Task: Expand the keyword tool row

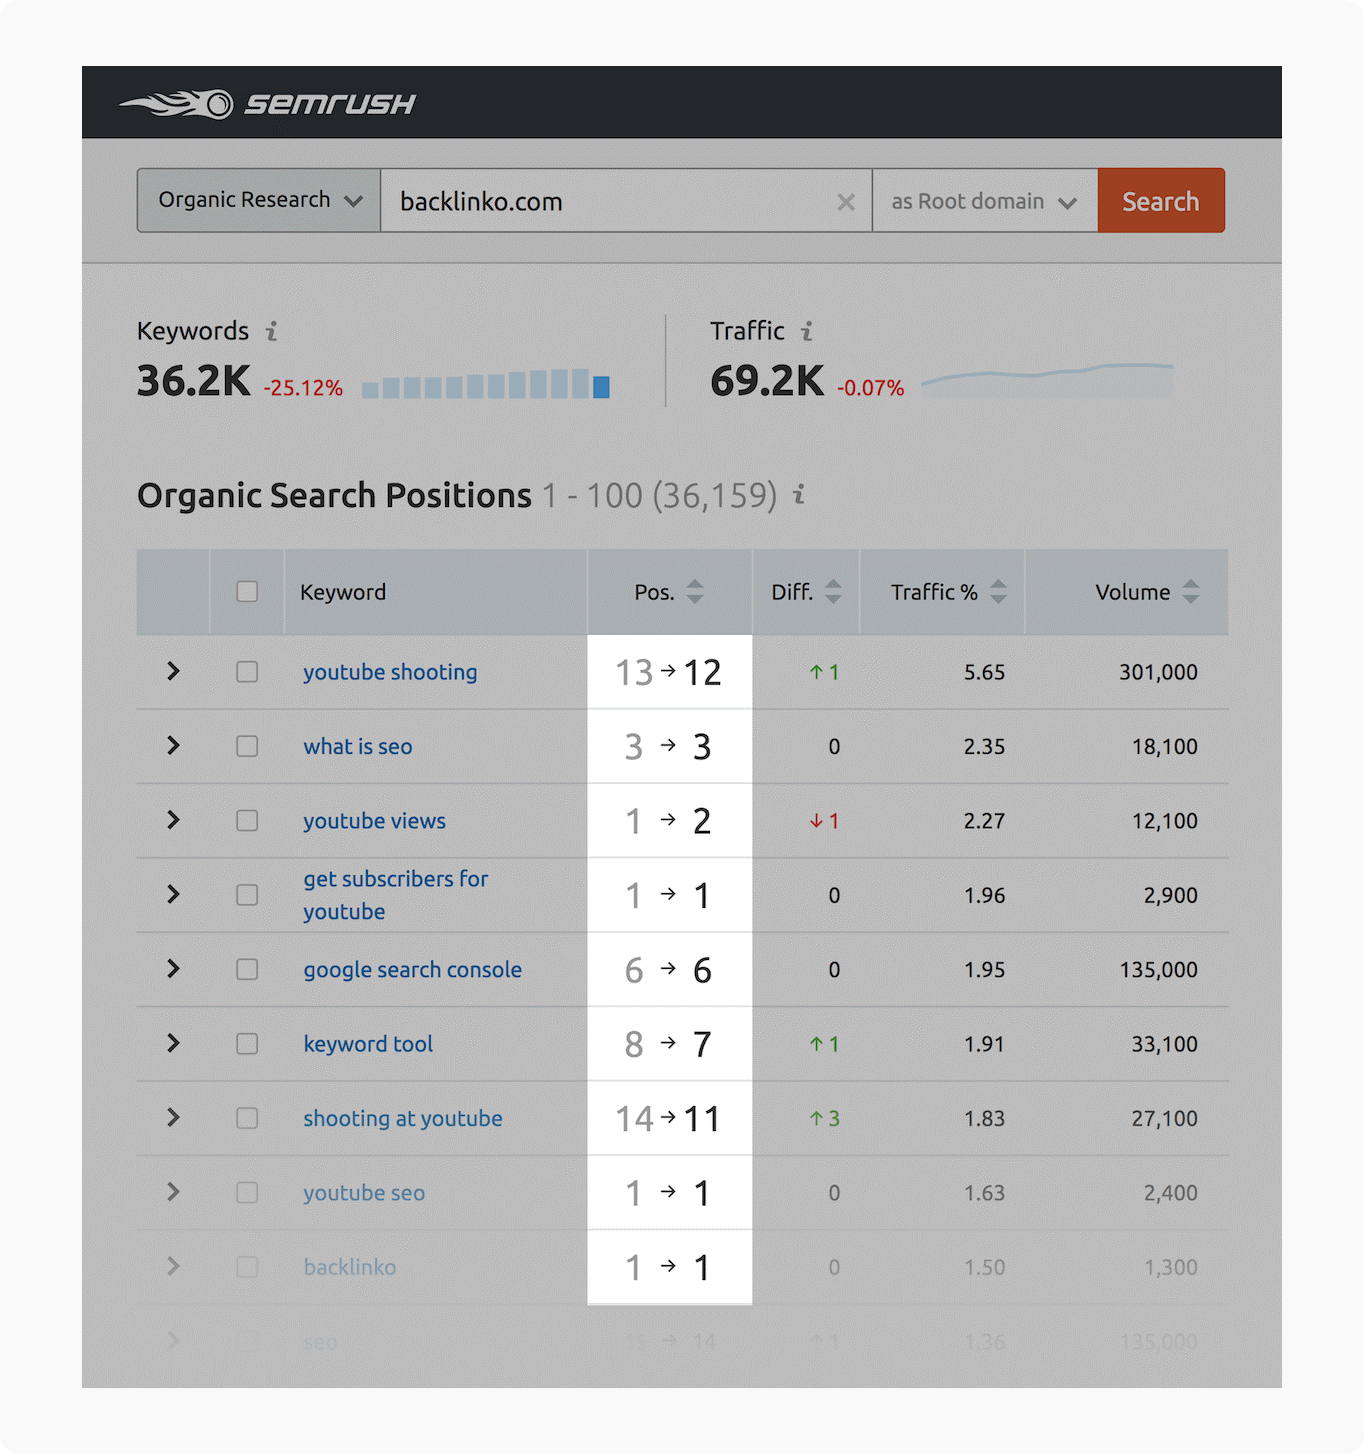Action: click(x=173, y=1043)
